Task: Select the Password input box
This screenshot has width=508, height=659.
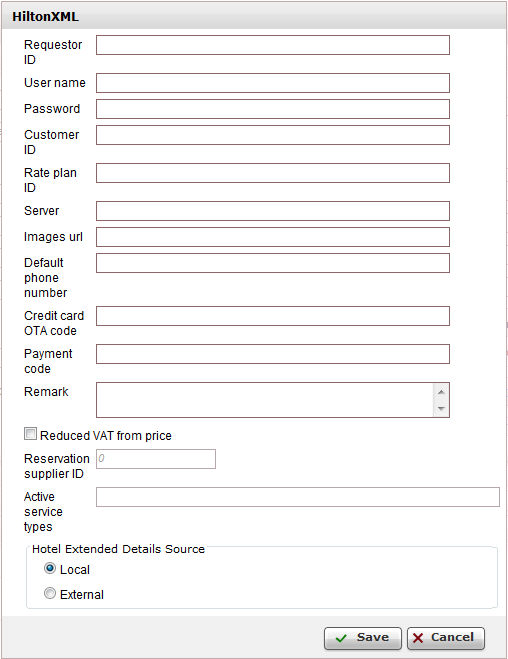Action: point(273,109)
